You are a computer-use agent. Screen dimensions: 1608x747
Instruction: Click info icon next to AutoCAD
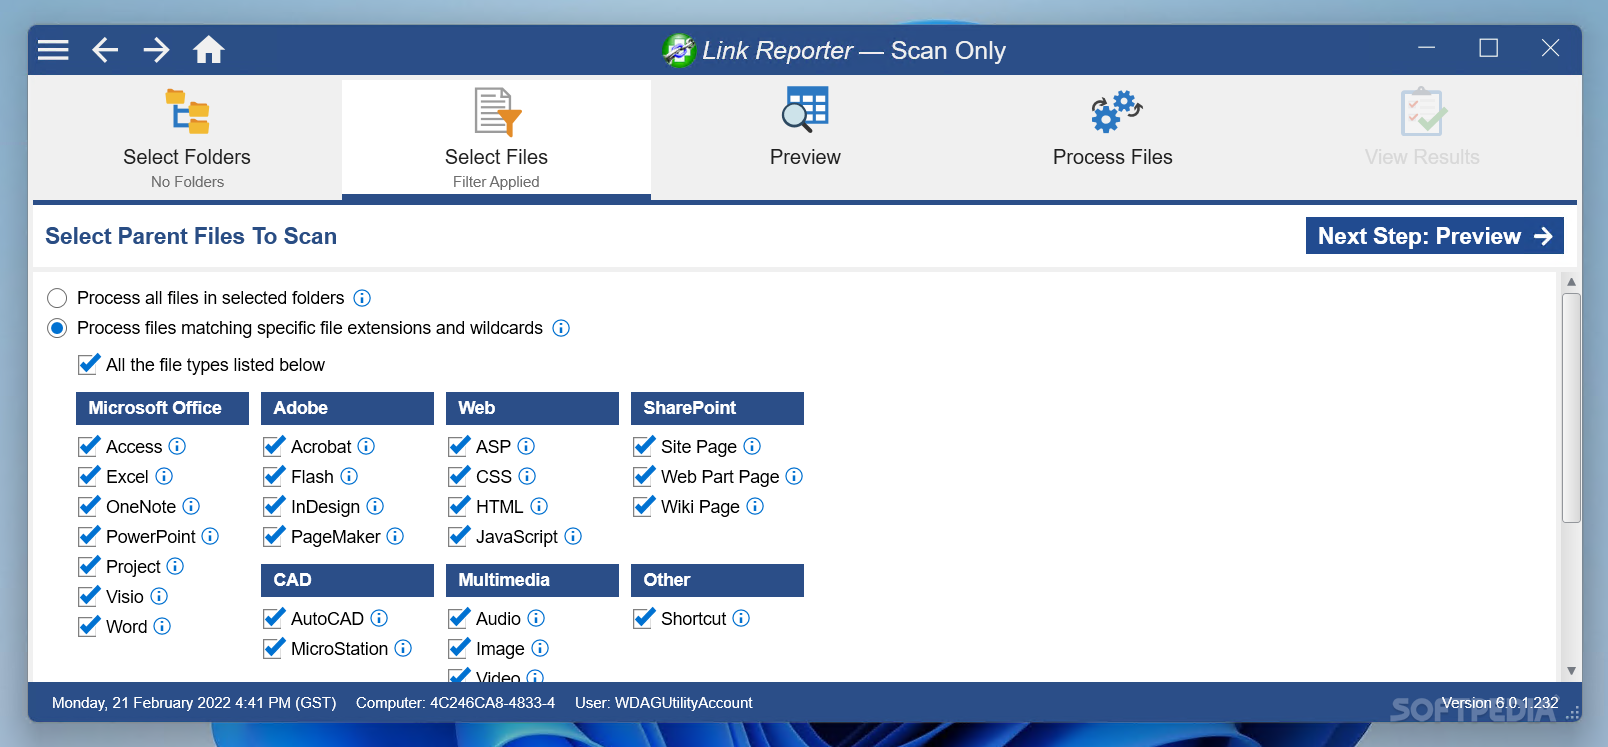tap(379, 618)
